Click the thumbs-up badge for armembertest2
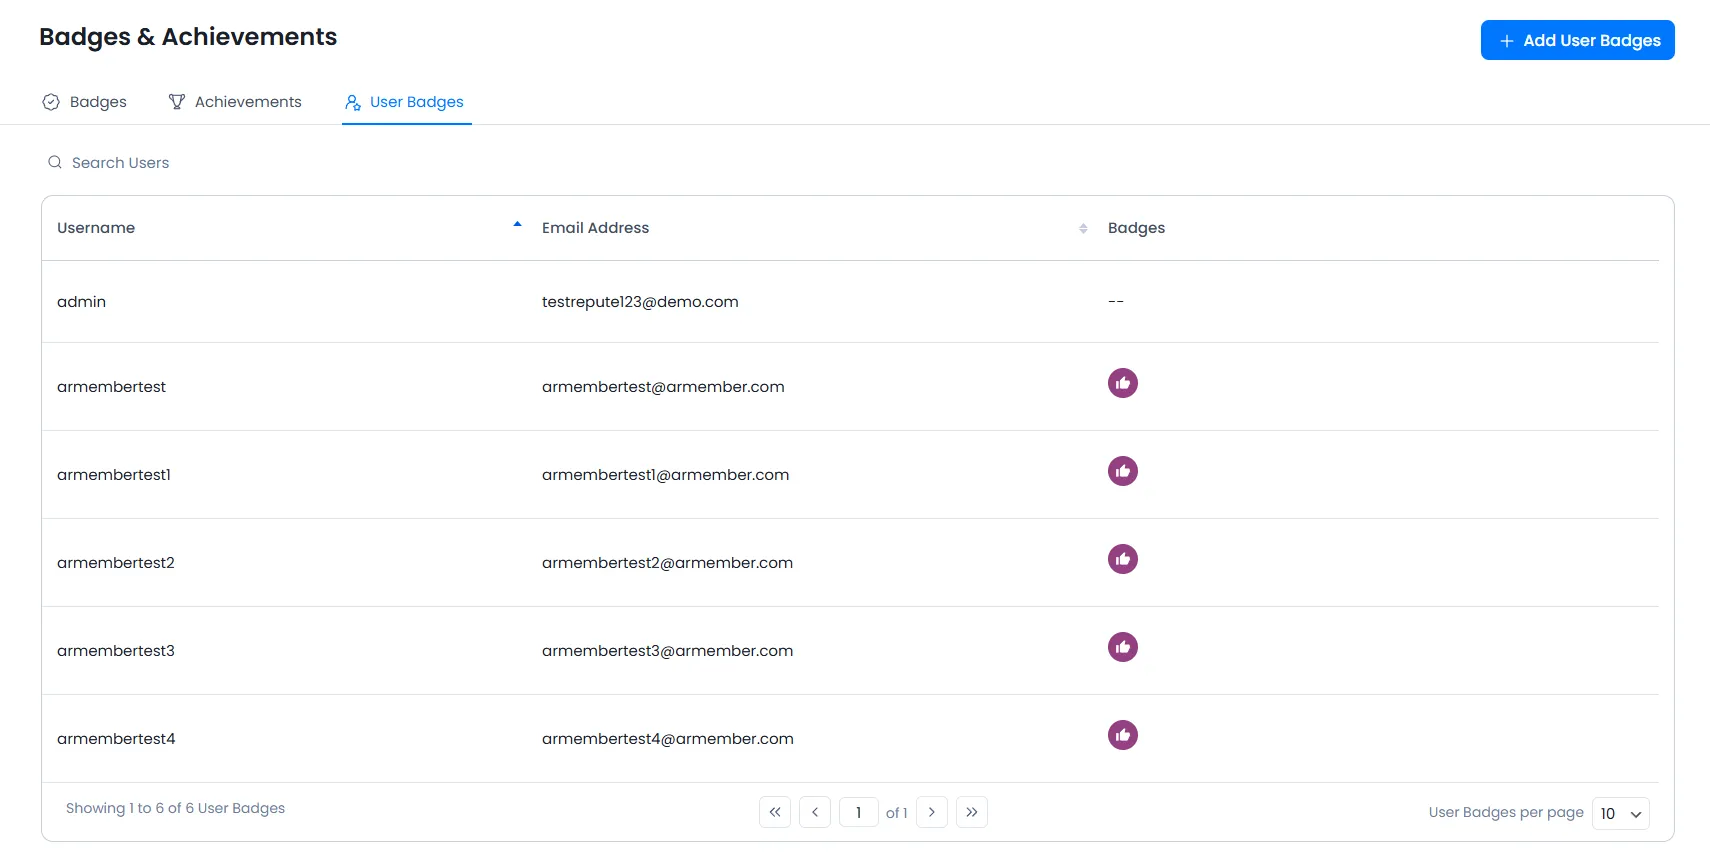Image resolution: width=1710 pixels, height=861 pixels. pyautogui.click(x=1122, y=559)
